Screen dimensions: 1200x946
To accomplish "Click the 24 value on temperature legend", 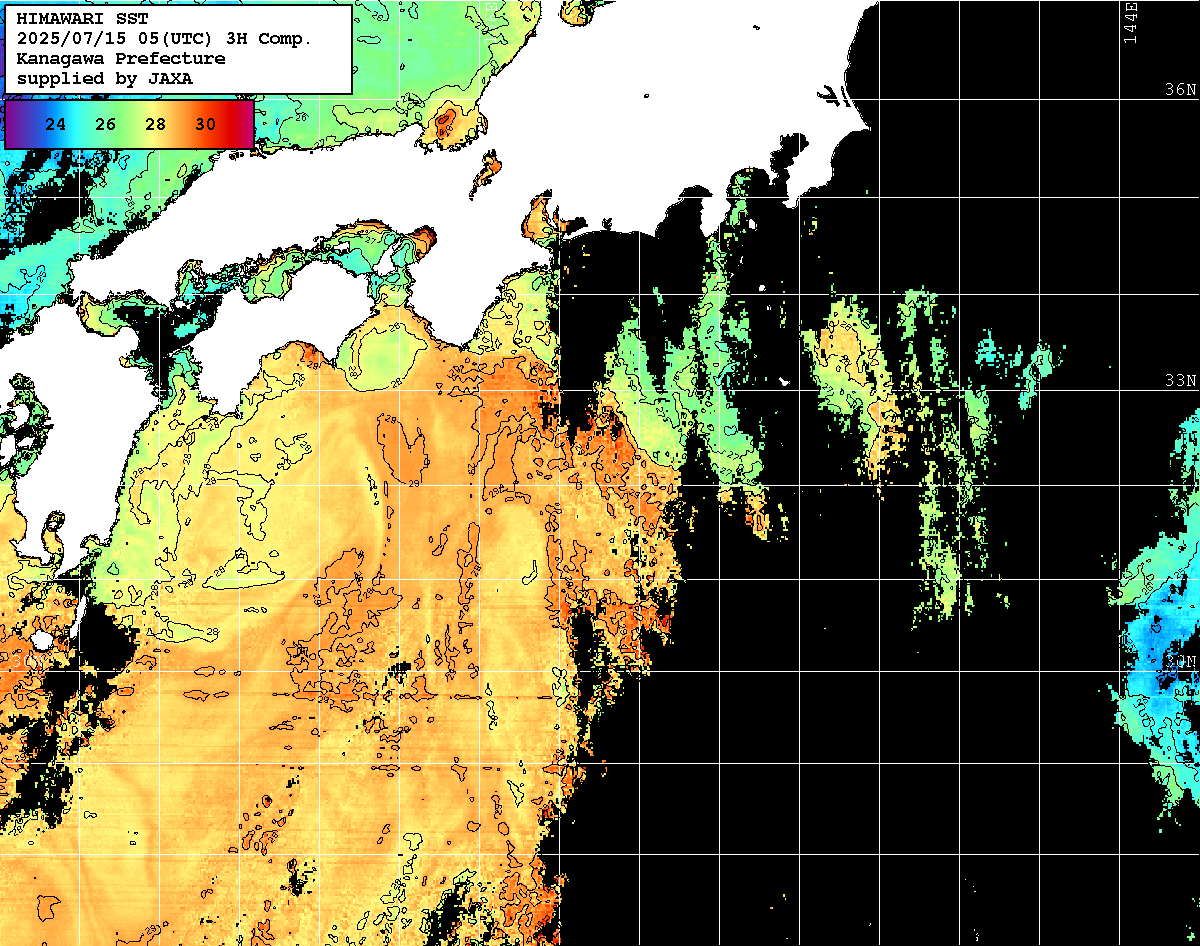I will [x=56, y=124].
